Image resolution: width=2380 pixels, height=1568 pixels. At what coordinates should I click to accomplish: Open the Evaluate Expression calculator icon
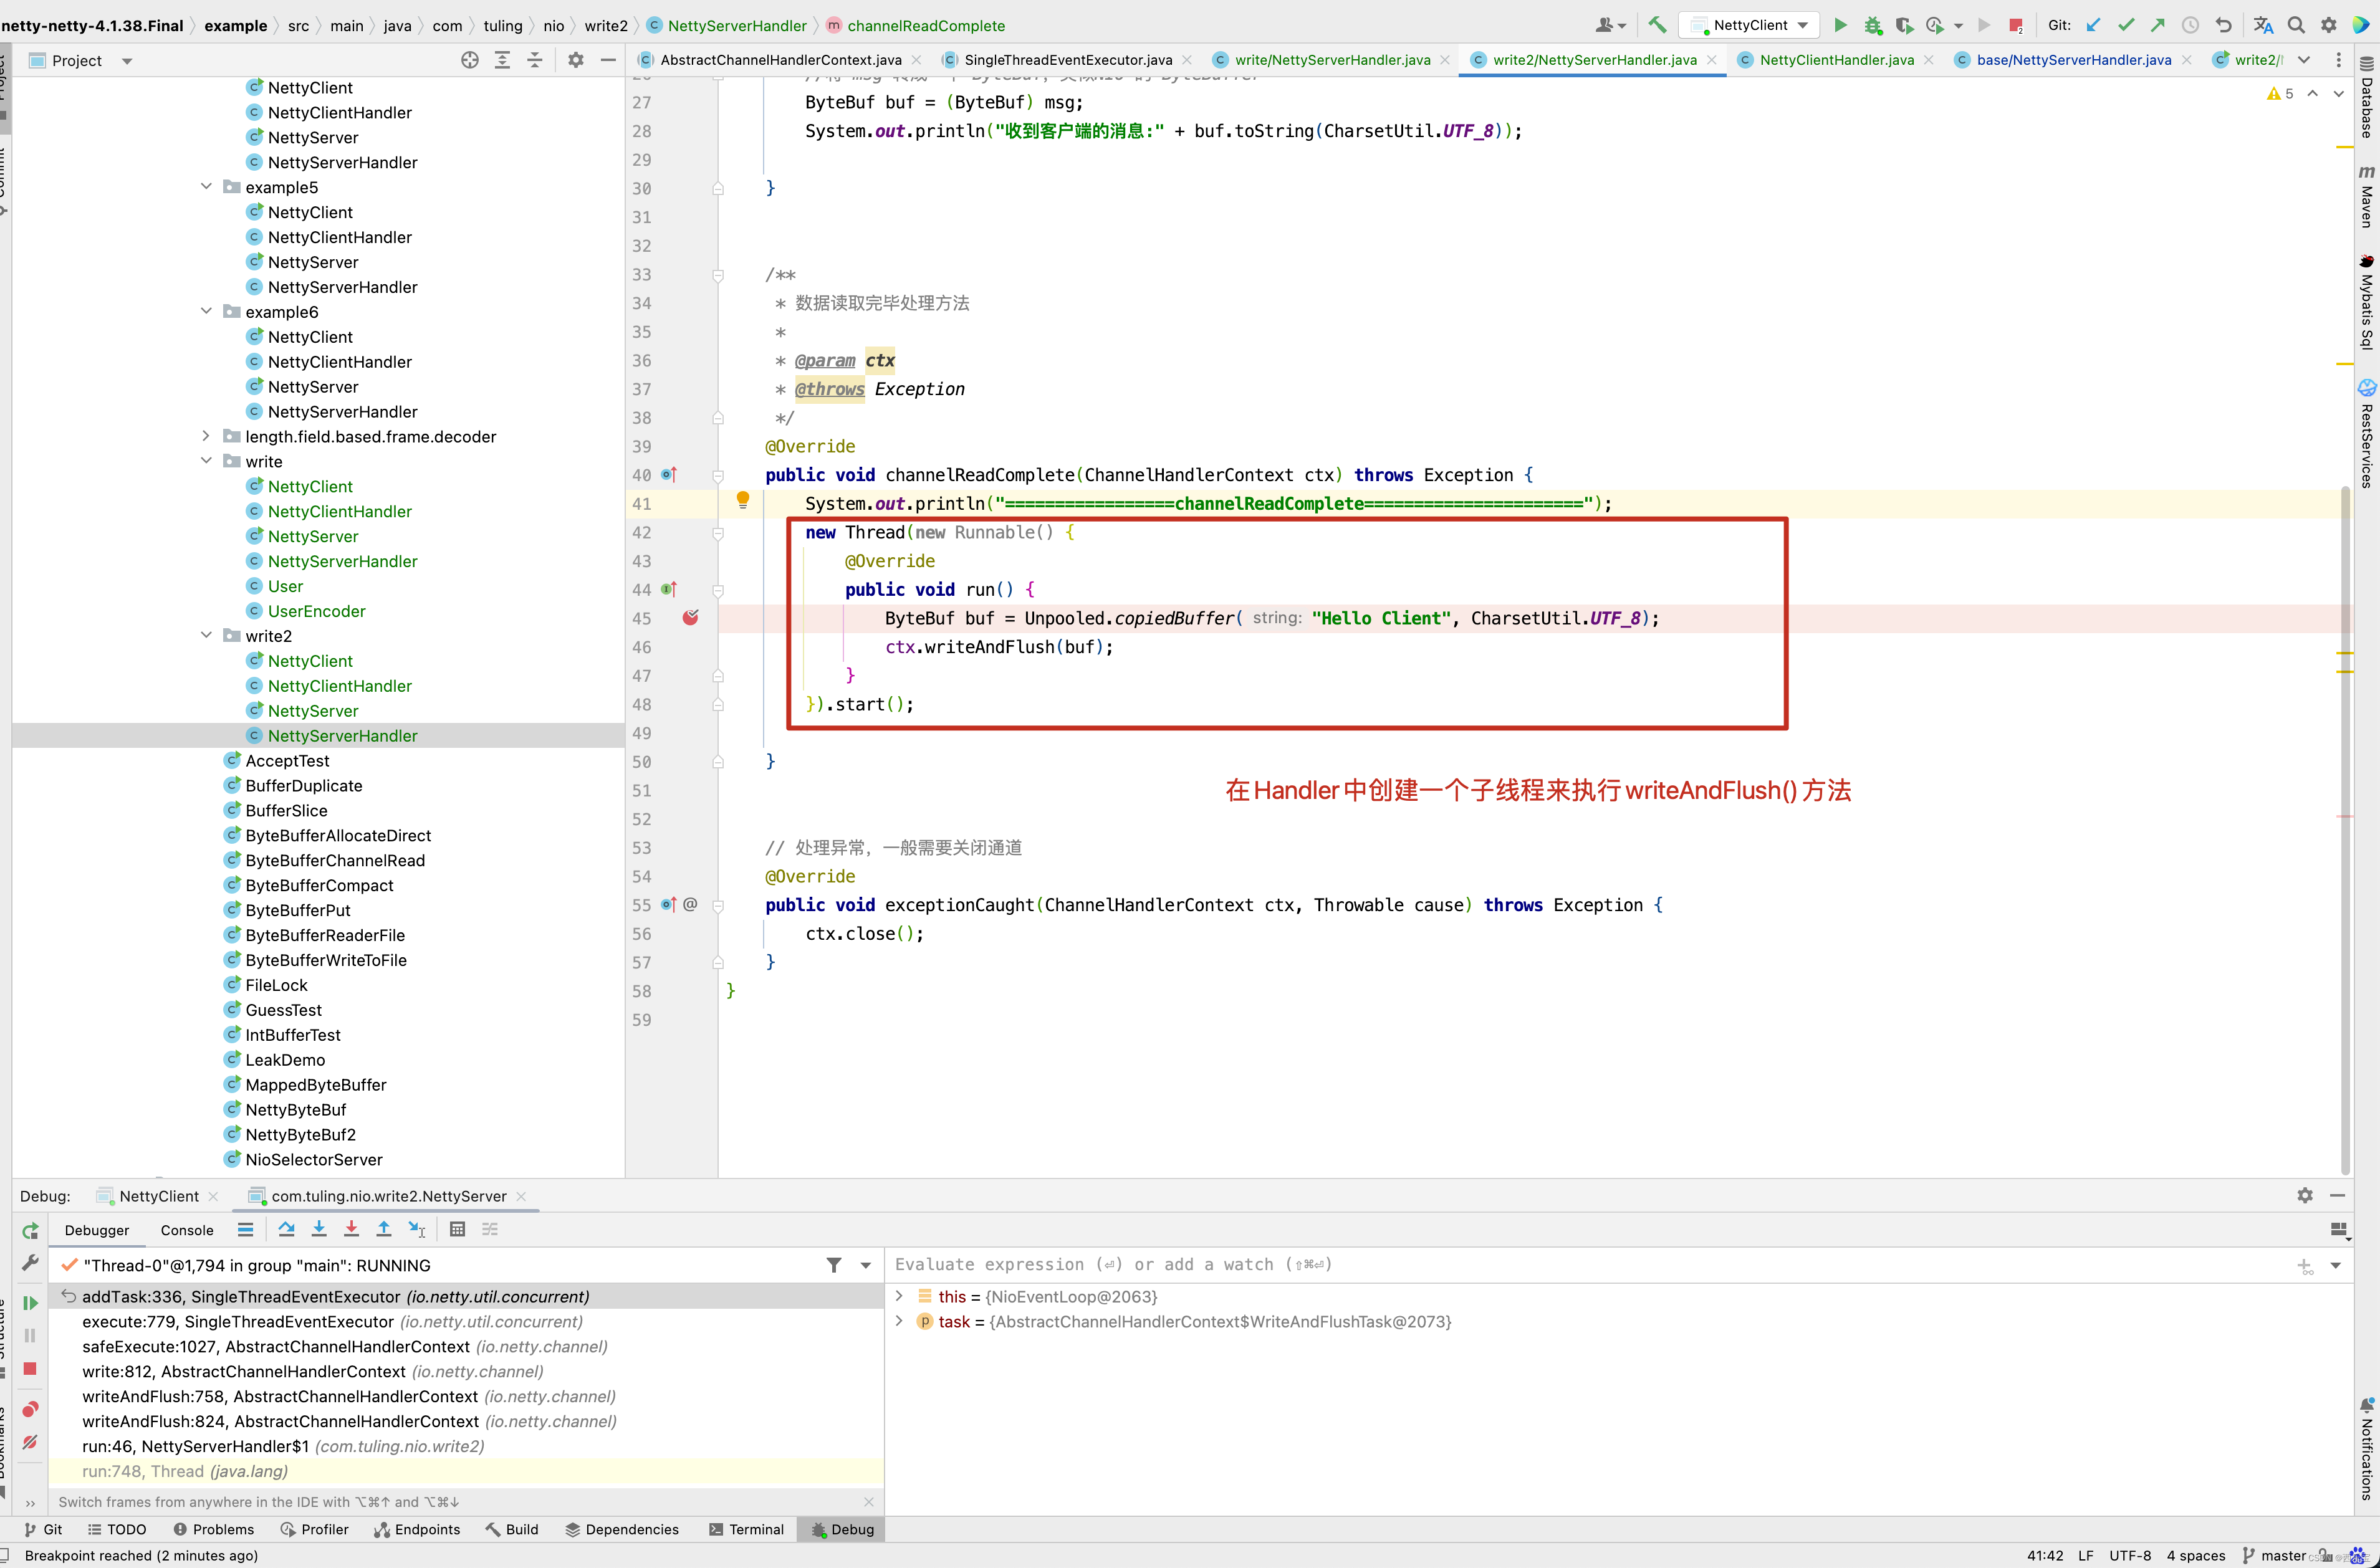457,1229
